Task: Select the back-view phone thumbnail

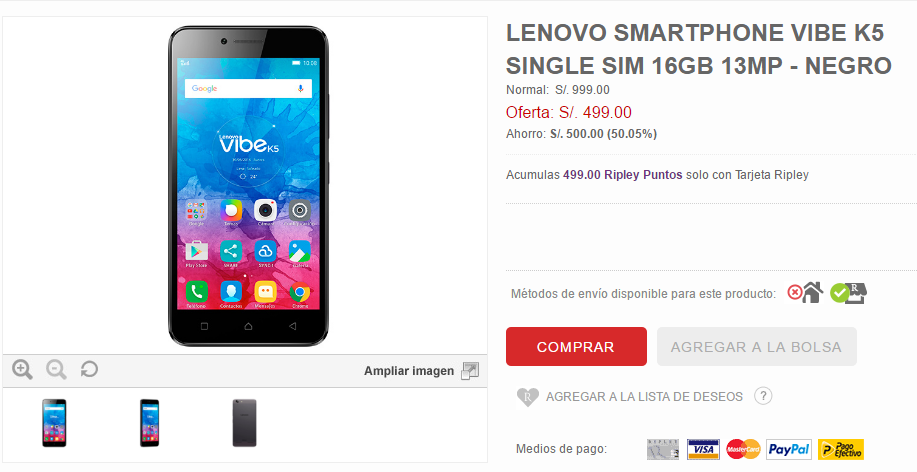Action: click(x=244, y=423)
